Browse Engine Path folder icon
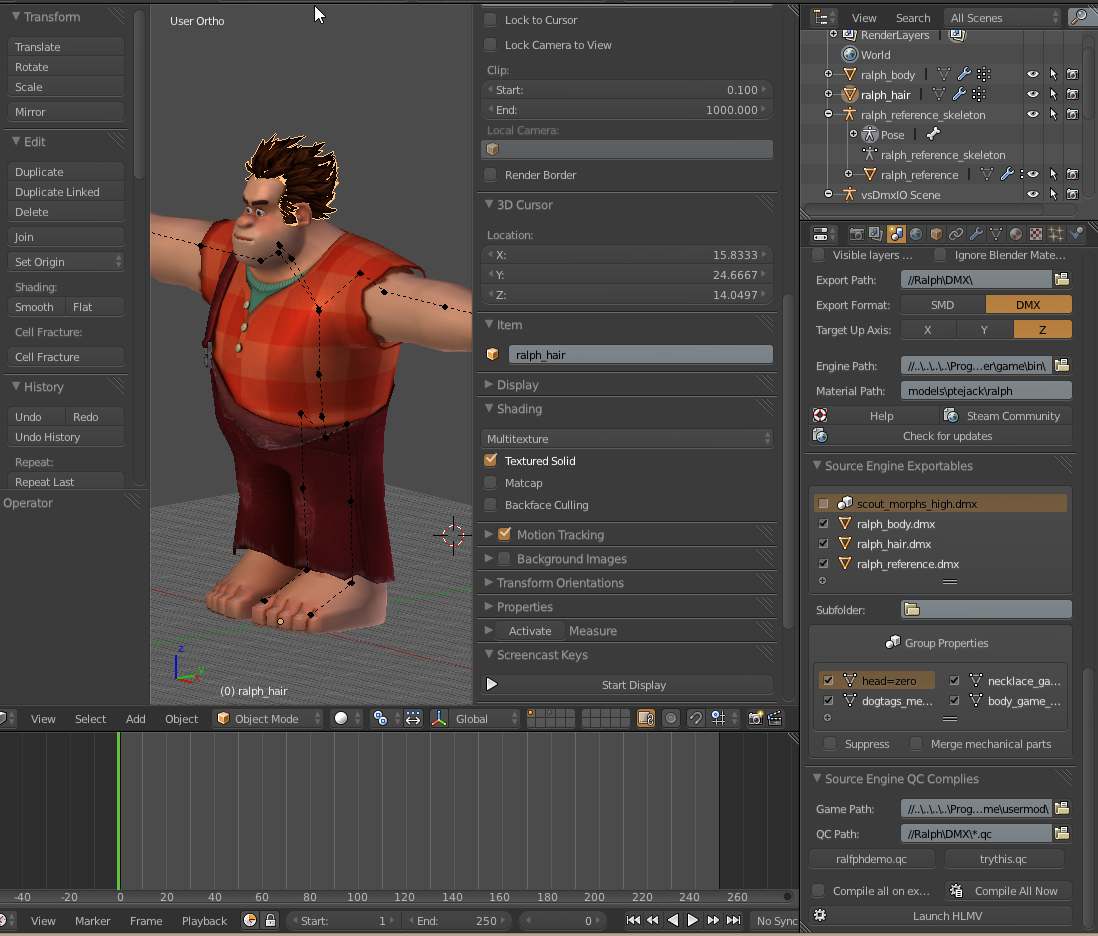This screenshot has width=1098, height=936. coord(1062,365)
